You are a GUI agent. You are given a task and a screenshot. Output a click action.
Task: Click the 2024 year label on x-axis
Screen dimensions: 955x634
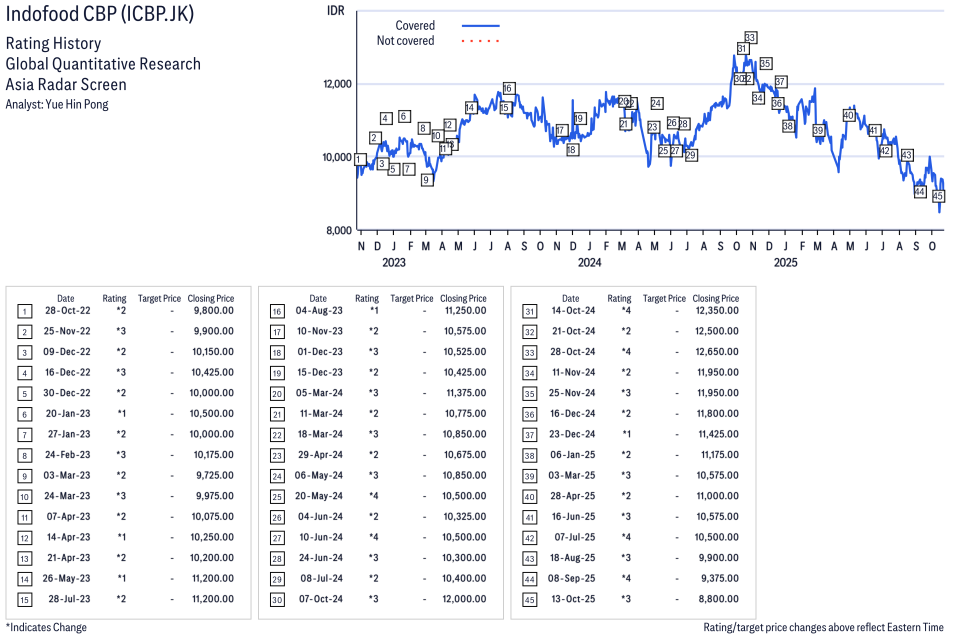coord(589,263)
